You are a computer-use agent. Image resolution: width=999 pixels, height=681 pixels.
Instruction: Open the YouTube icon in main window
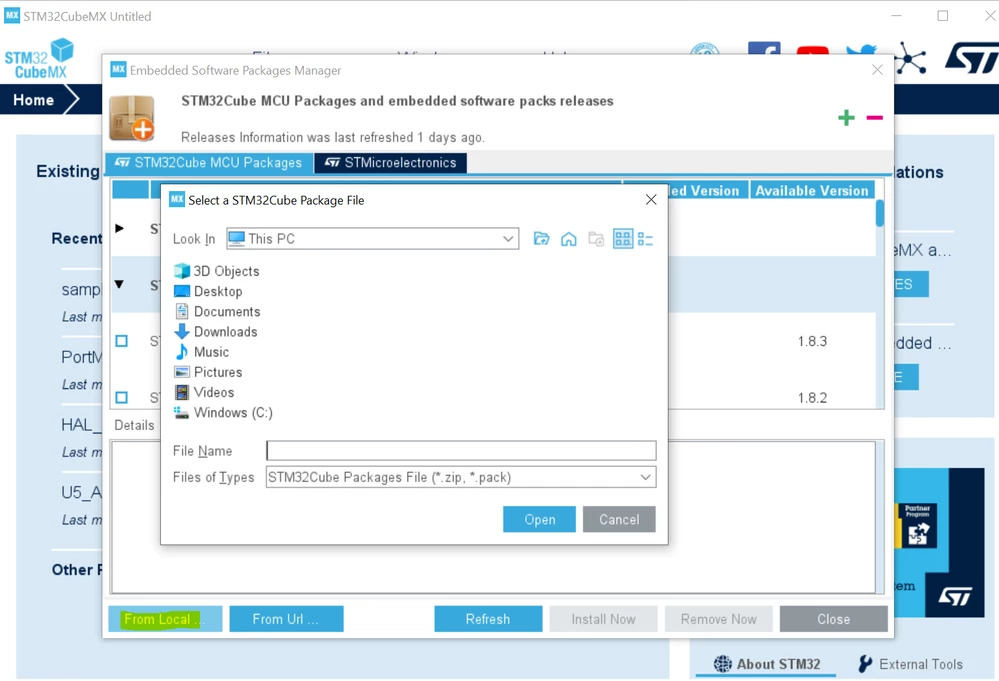812,50
